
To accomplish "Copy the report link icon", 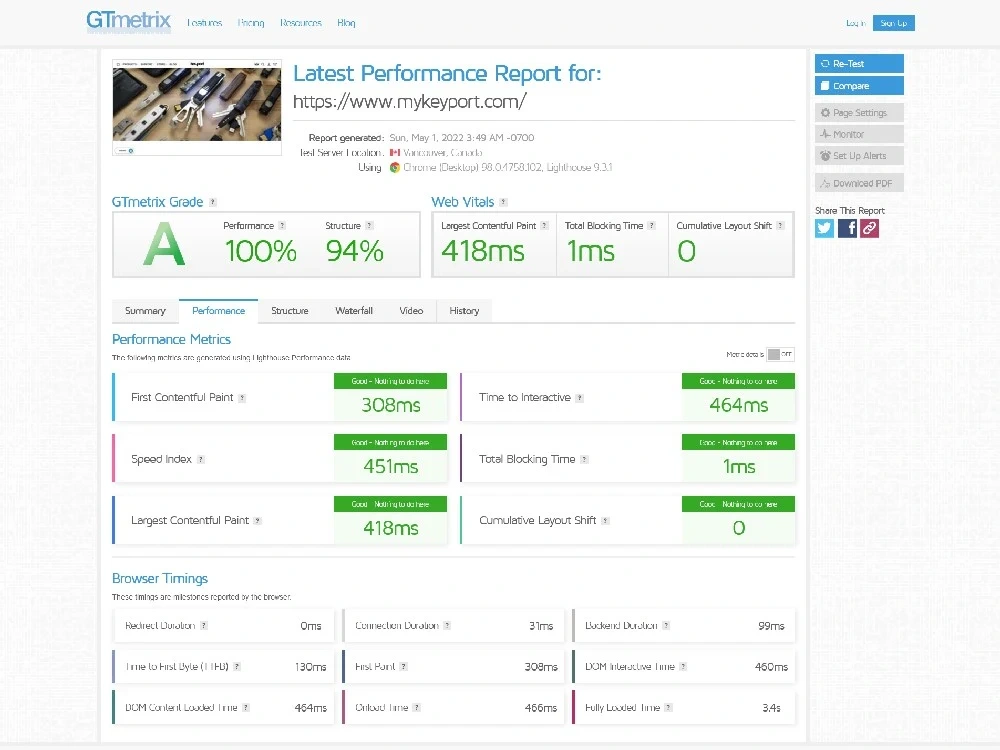I will tap(869, 228).
